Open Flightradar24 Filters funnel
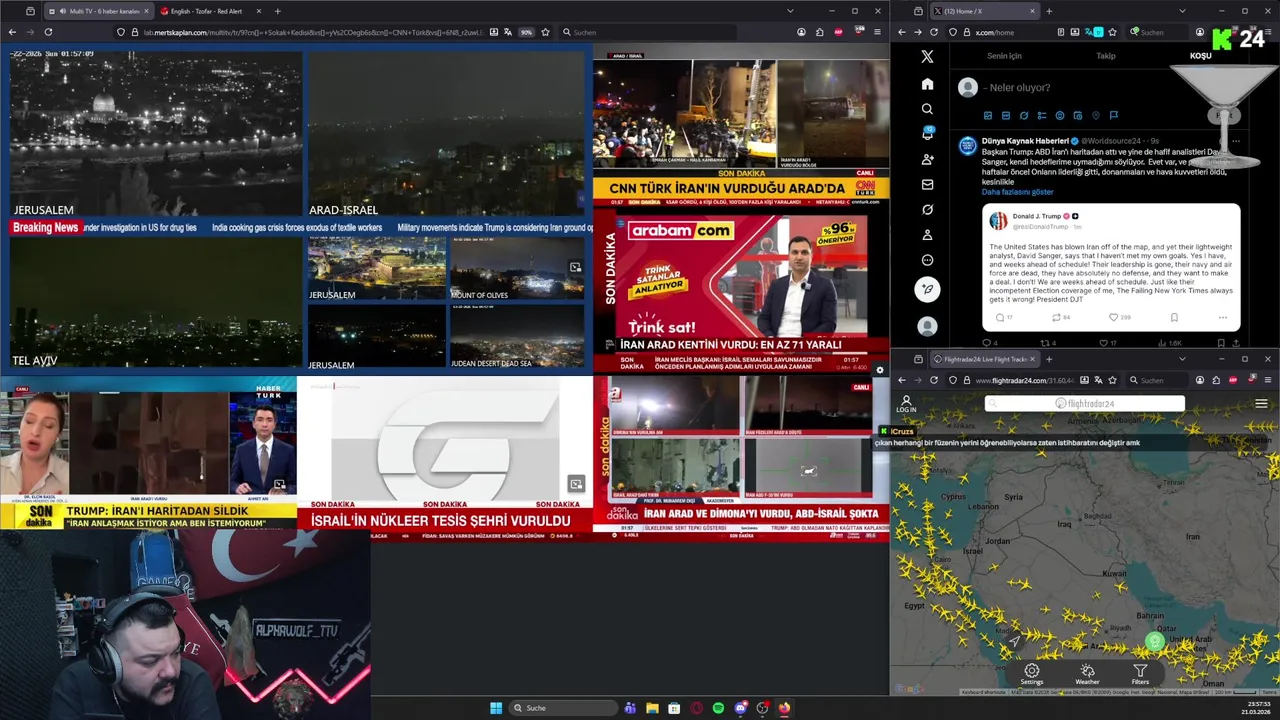This screenshot has height=720, width=1280. point(1140,674)
